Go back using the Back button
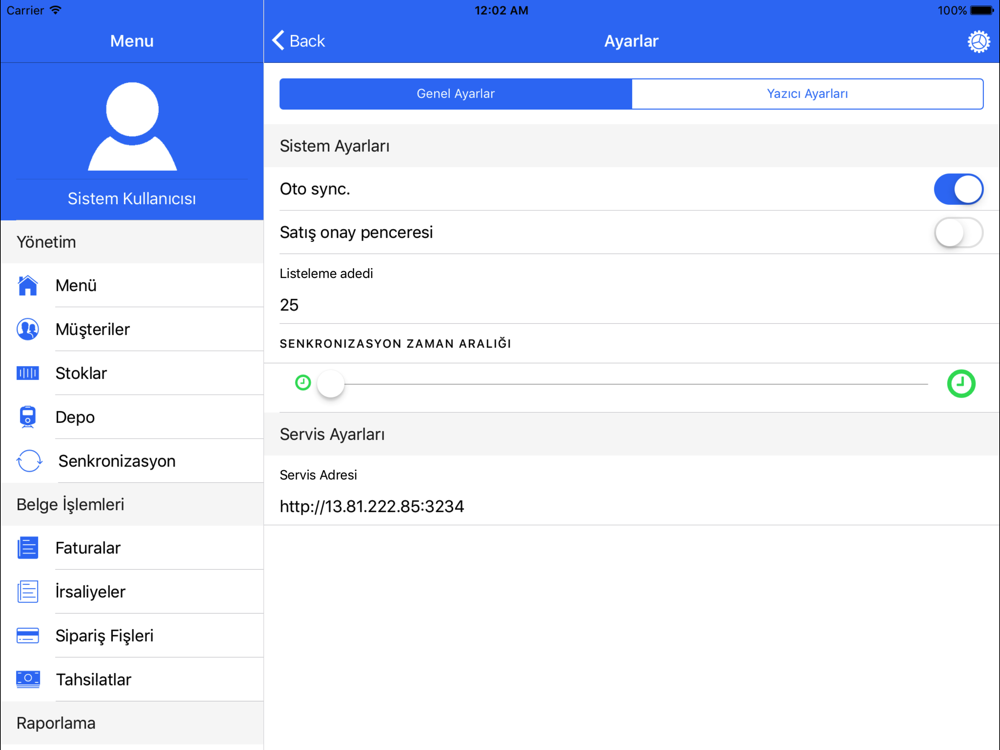 pyautogui.click(x=299, y=41)
